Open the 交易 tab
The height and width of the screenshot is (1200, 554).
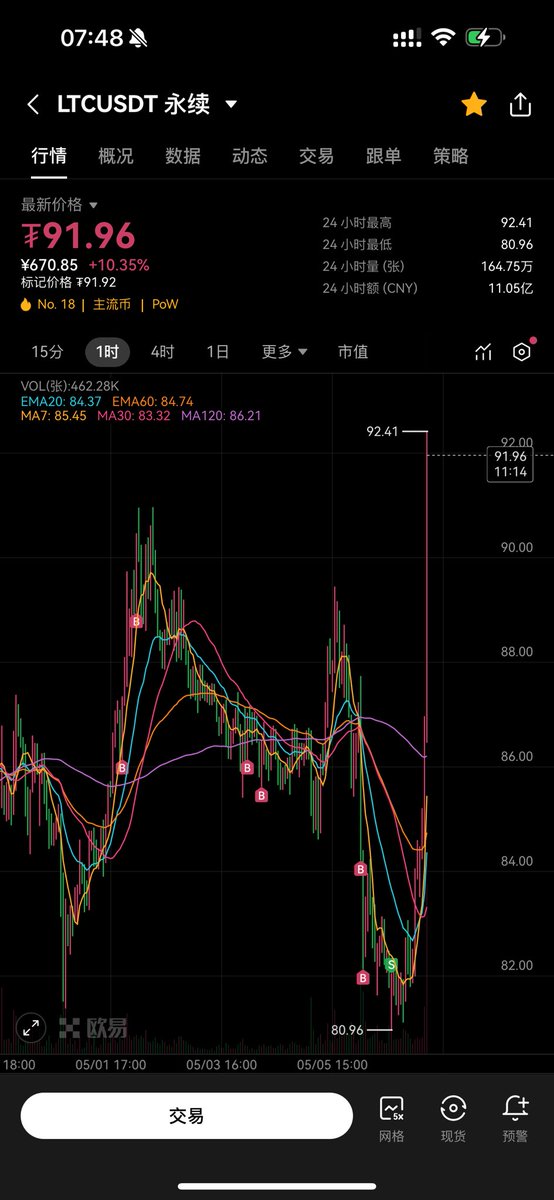[x=316, y=156]
